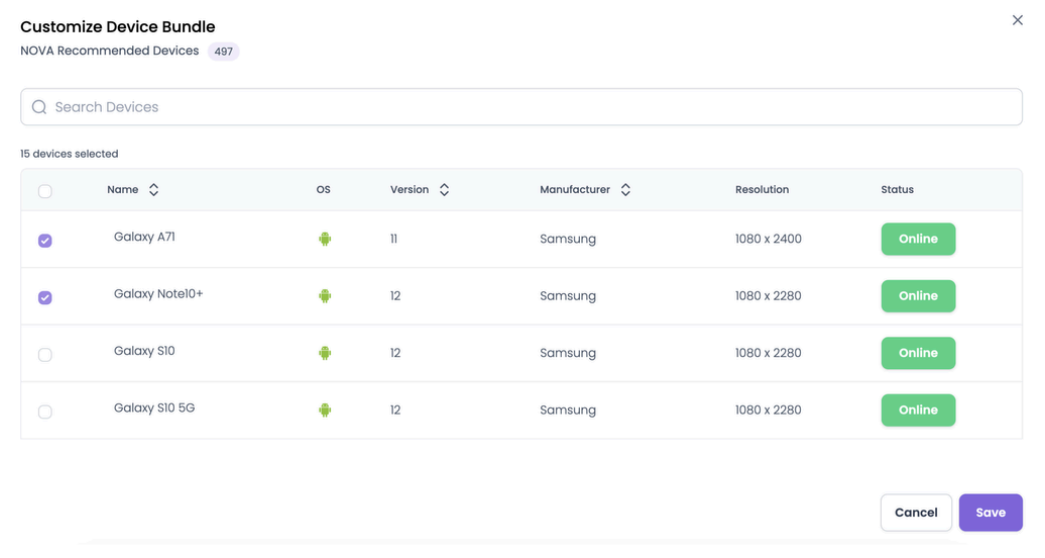This screenshot has height=558, width=1045.
Task: Click the Online status of Galaxy S10 5G
Action: 918,410
